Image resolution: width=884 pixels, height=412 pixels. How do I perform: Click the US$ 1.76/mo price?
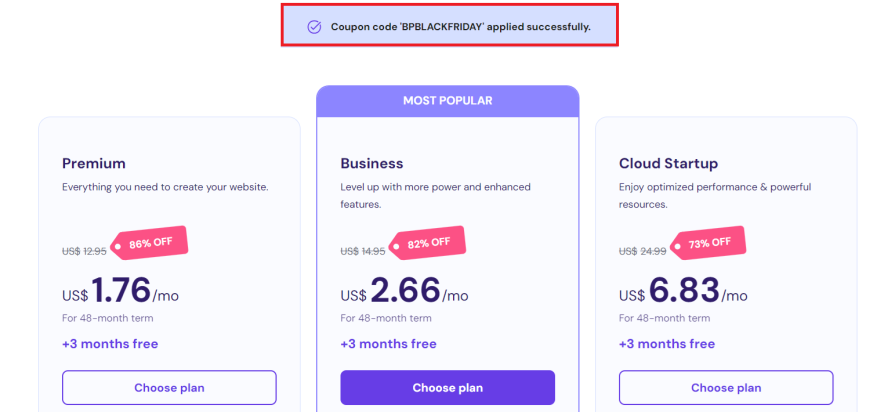pos(119,292)
